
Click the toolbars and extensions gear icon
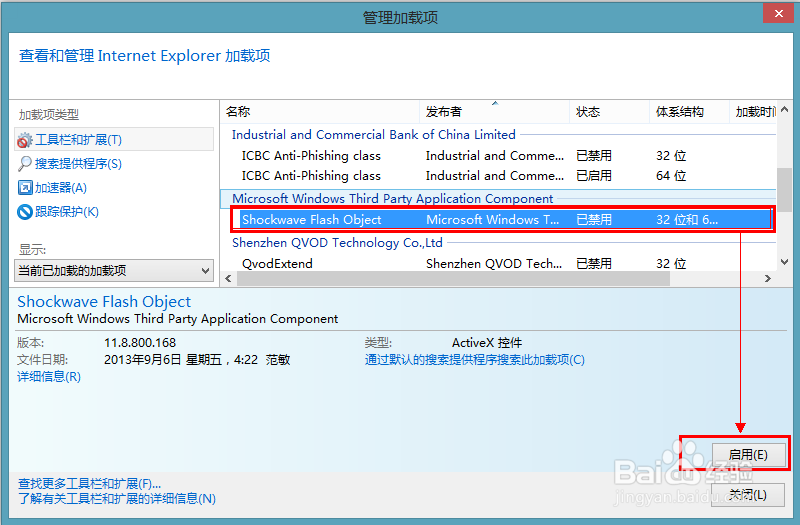(x=24, y=140)
